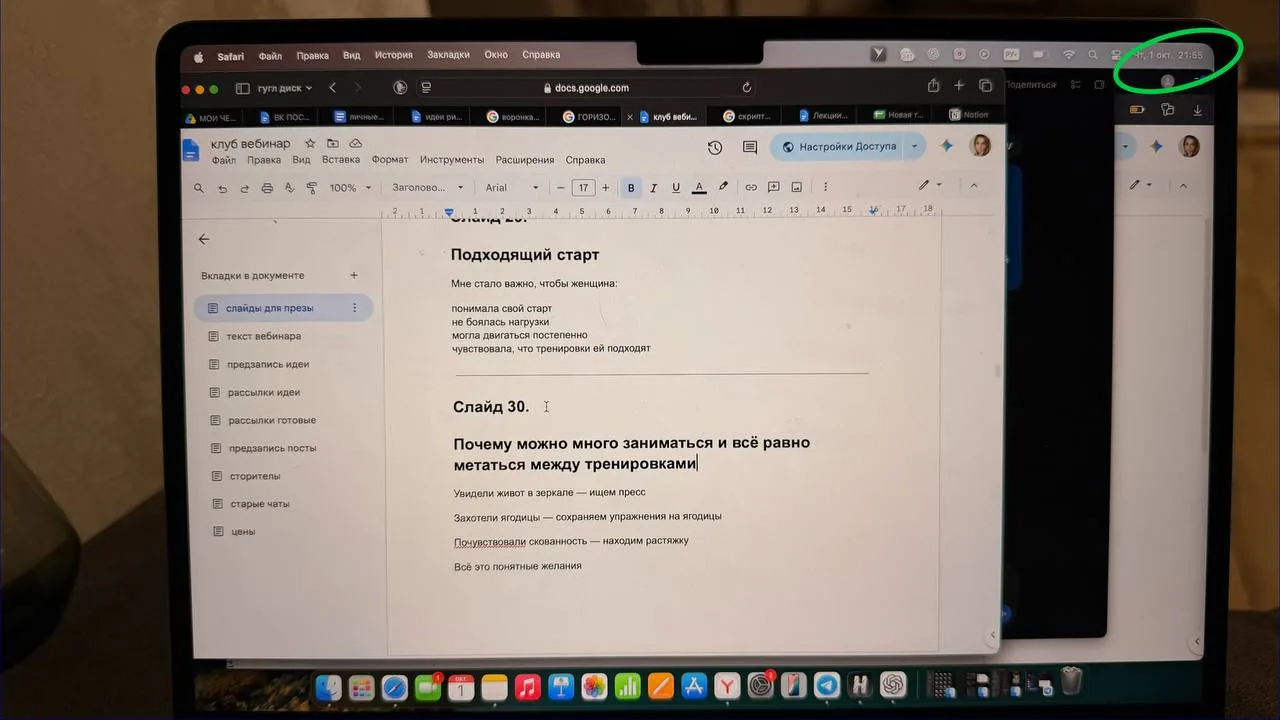The height and width of the screenshot is (720, 1280).
Task: Open the Arial font dropdown
Action: click(512, 188)
